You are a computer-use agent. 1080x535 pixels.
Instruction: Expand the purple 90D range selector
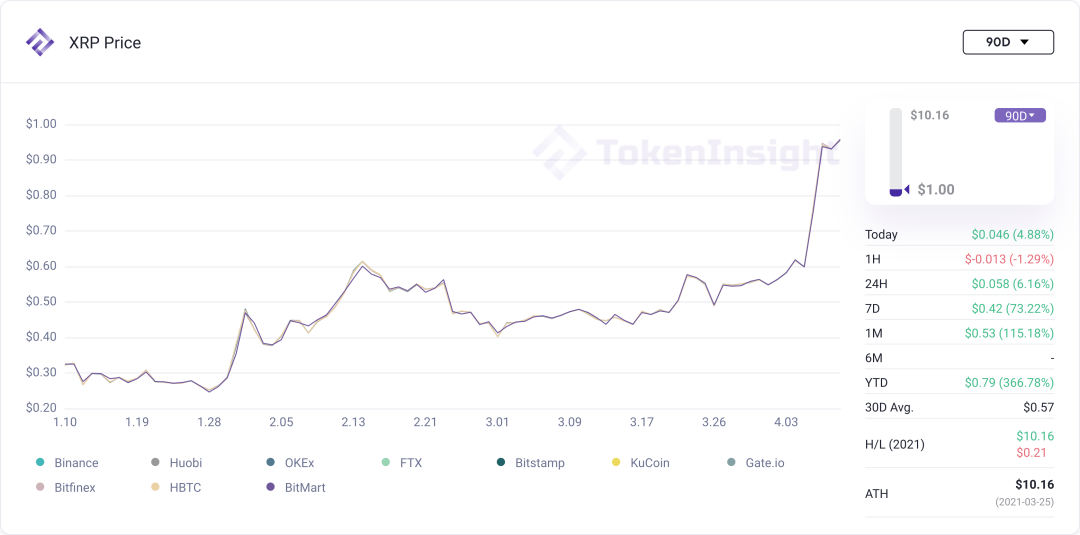pos(1019,115)
